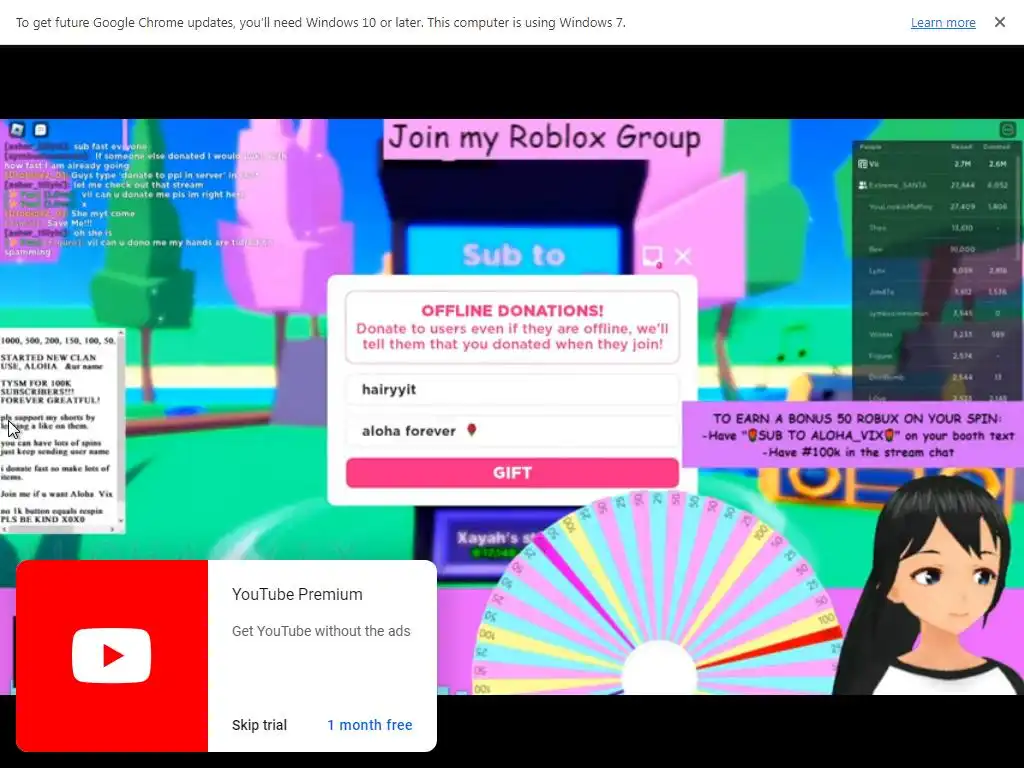Click the 'Save Me!!!' chat message
The height and width of the screenshot is (768, 1024).
coord(69,223)
